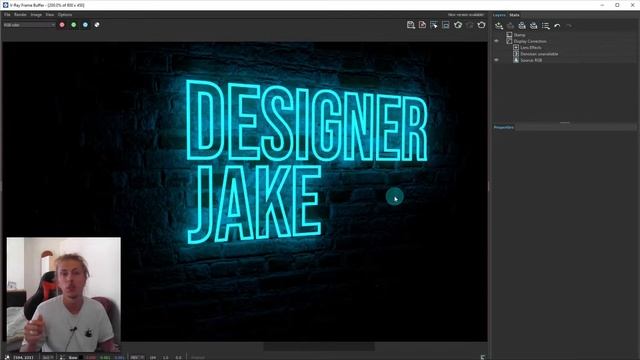Viewport: 640px width, 360px height.
Task: Click the New version available notice
Action: [x=466, y=15]
